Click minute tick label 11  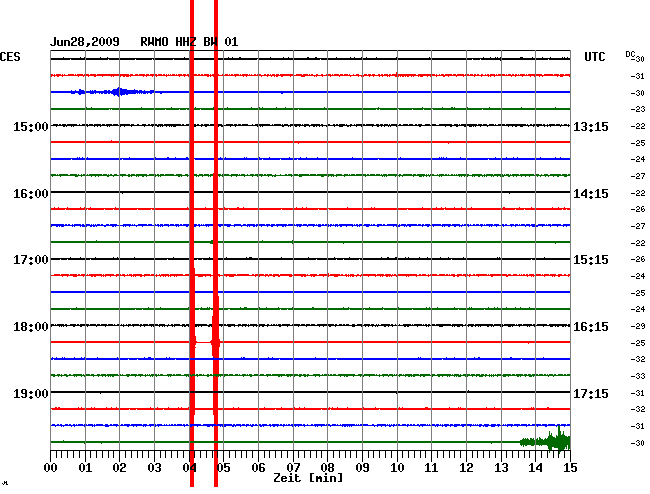[431, 468]
